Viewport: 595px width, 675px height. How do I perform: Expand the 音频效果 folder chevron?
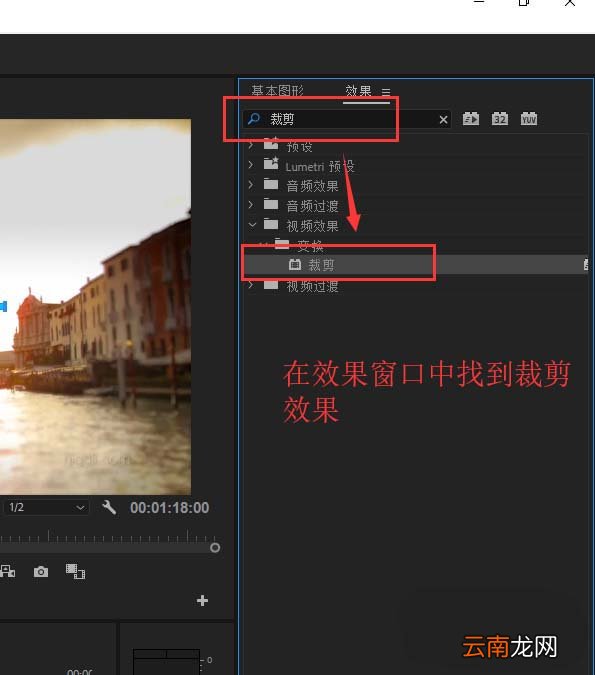(x=251, y=185)
